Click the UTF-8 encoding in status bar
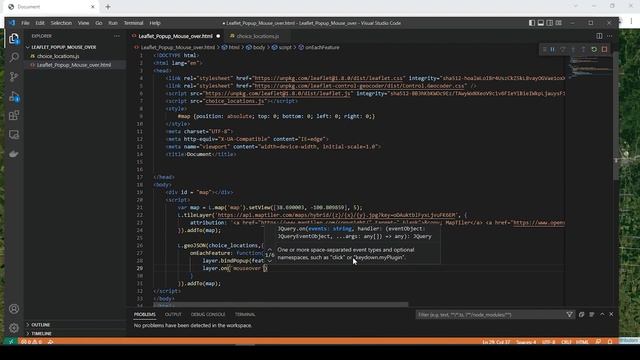 coord(548,342)
